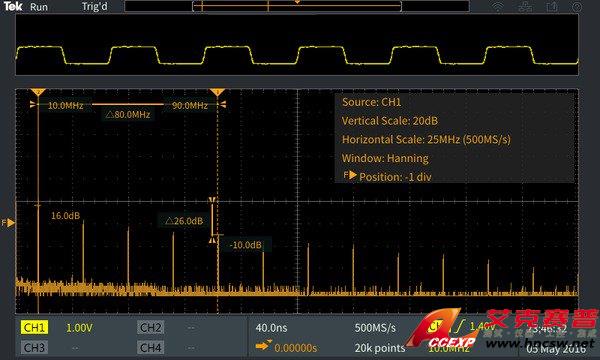Click the Wi-Fi status icon
This screenshot has height=360, width=600.
pyautogui.click(x=497, y=7)
